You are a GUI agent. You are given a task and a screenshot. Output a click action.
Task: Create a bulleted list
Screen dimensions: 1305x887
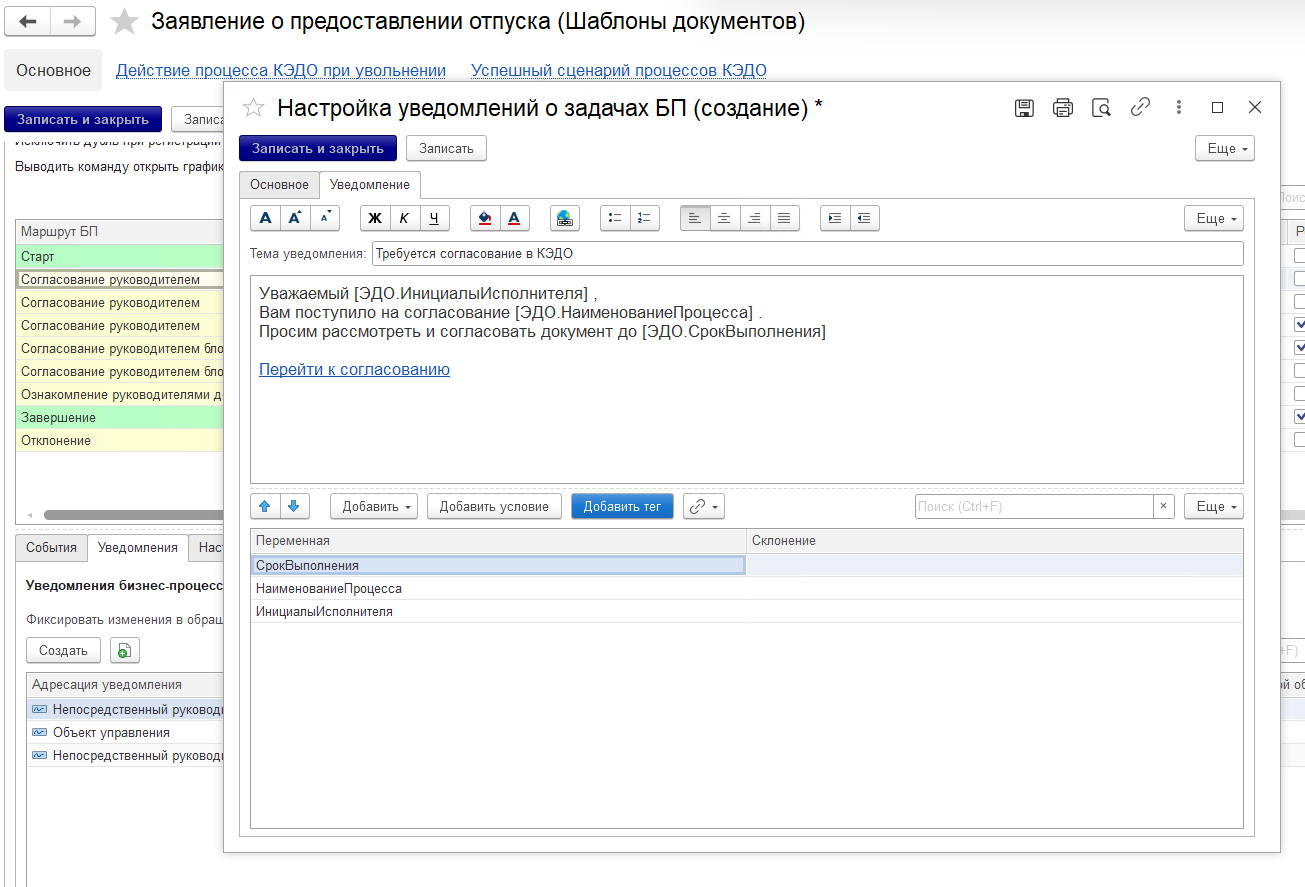click(x=615, y=218)
